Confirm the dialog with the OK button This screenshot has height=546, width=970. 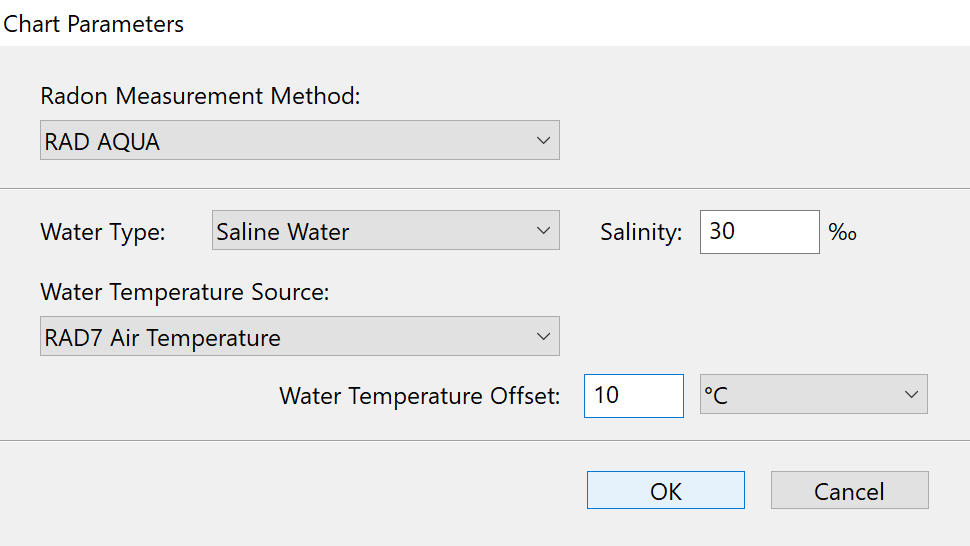[x=665, y=491]
